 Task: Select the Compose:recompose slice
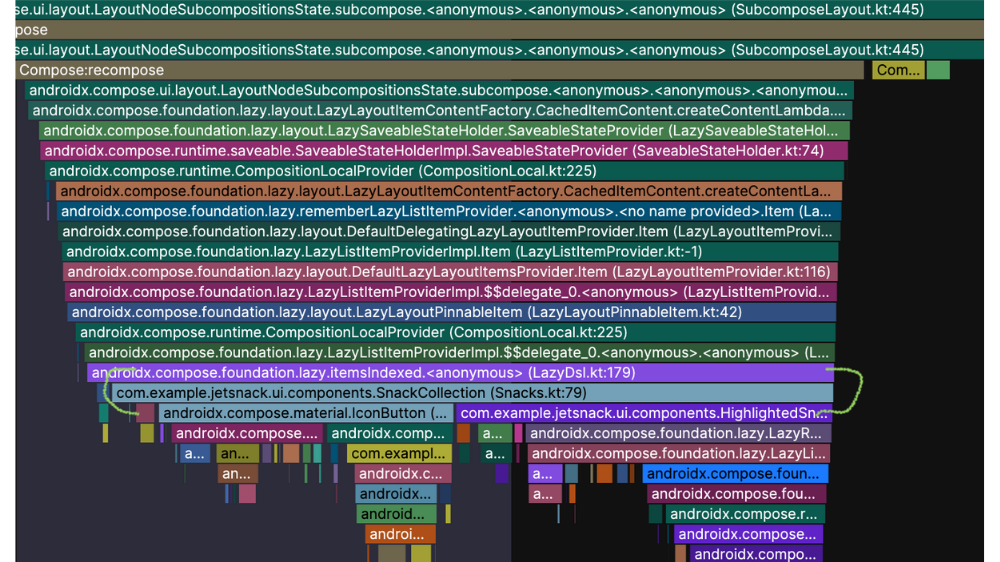[439, 70]
